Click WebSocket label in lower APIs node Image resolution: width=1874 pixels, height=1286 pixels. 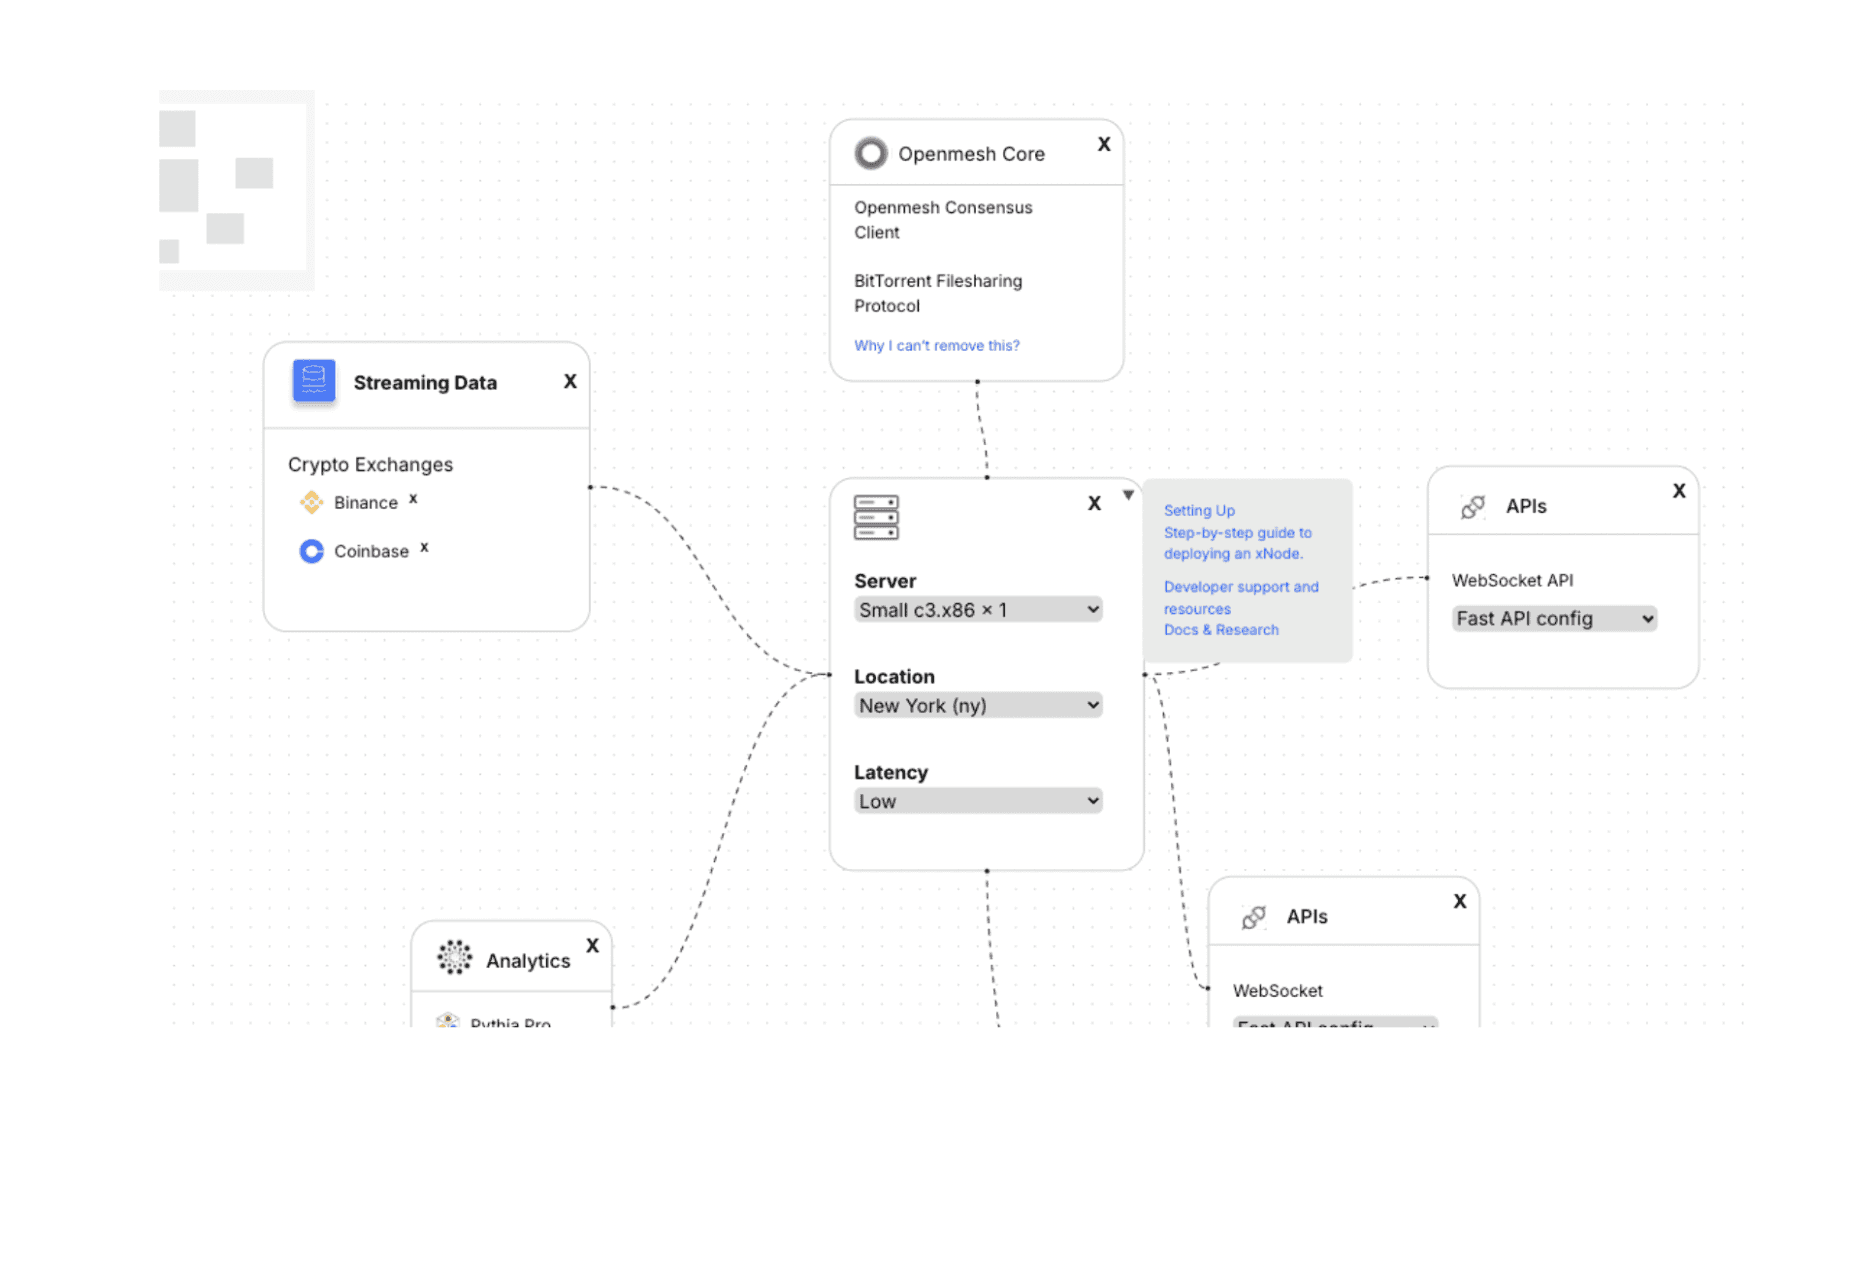click(1277, 990)
